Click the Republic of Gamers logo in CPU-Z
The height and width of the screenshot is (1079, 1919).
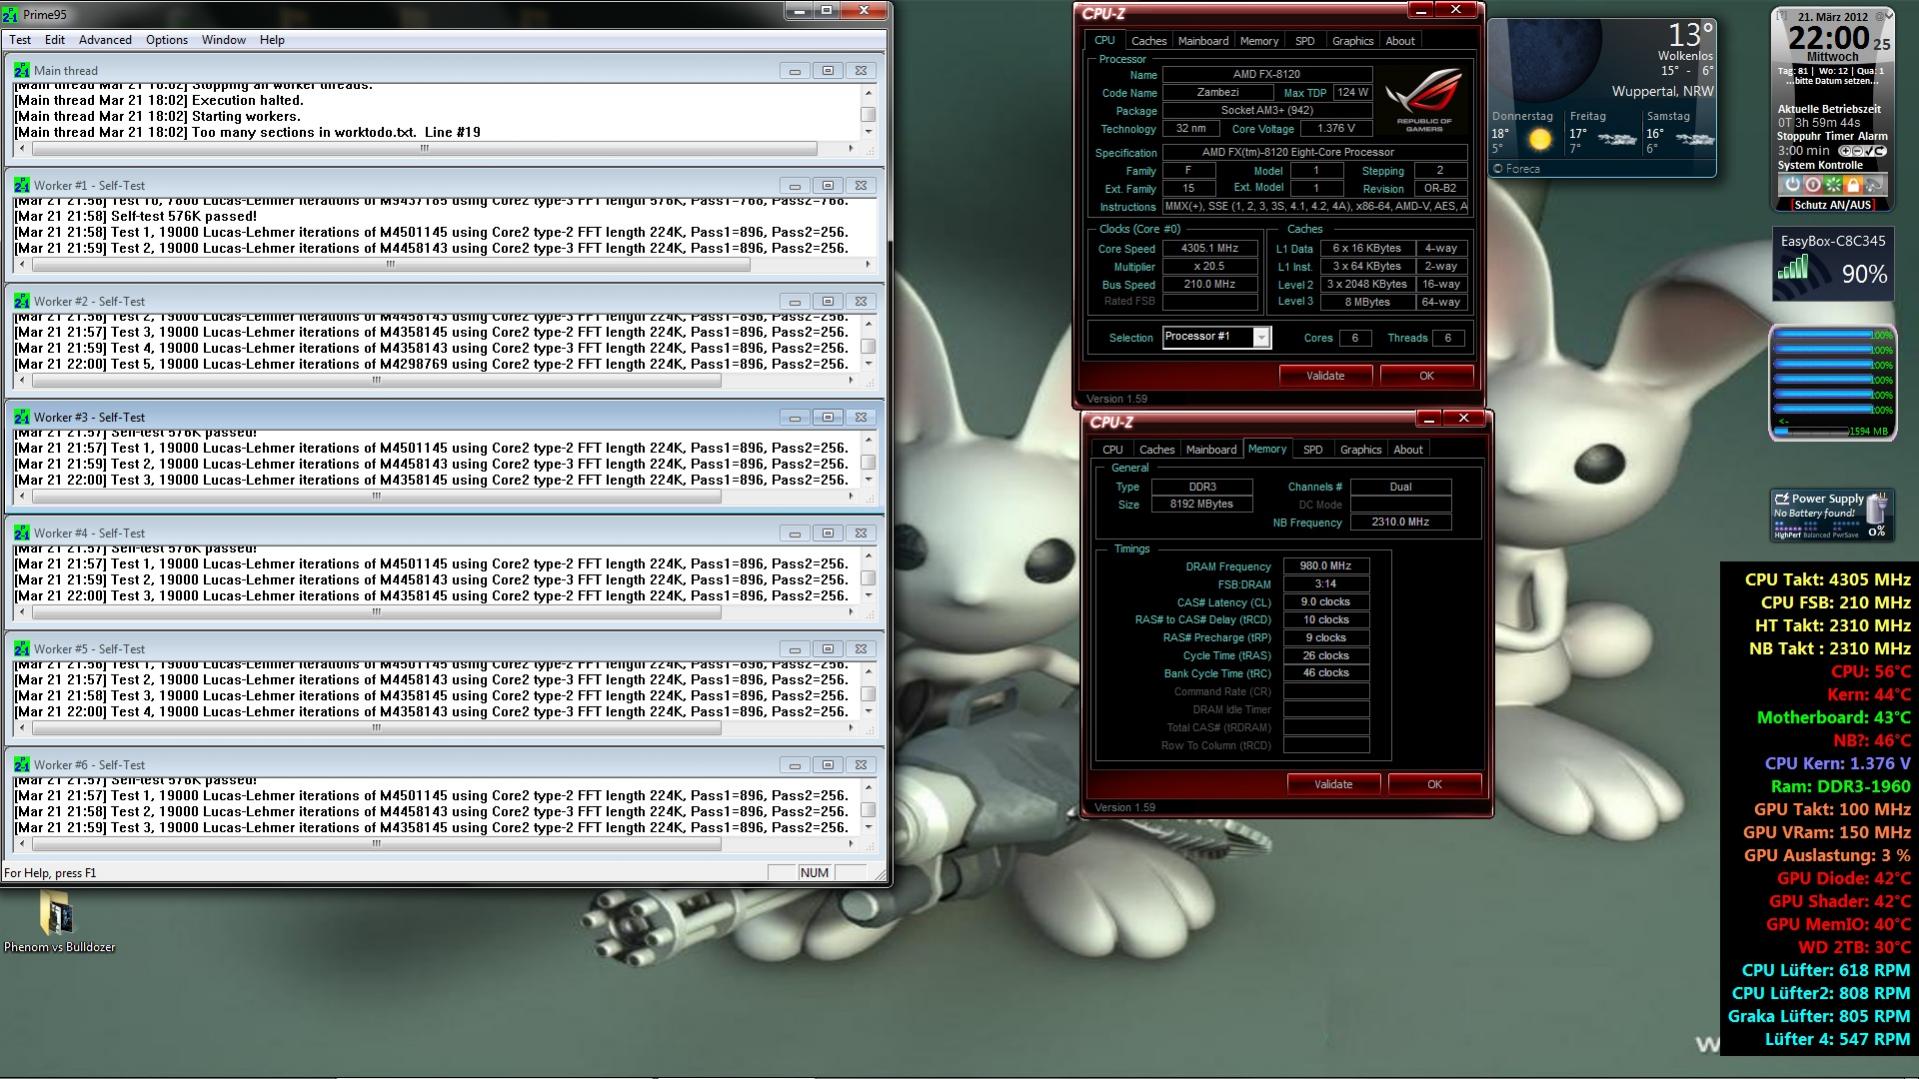[x=1424, y=99]
